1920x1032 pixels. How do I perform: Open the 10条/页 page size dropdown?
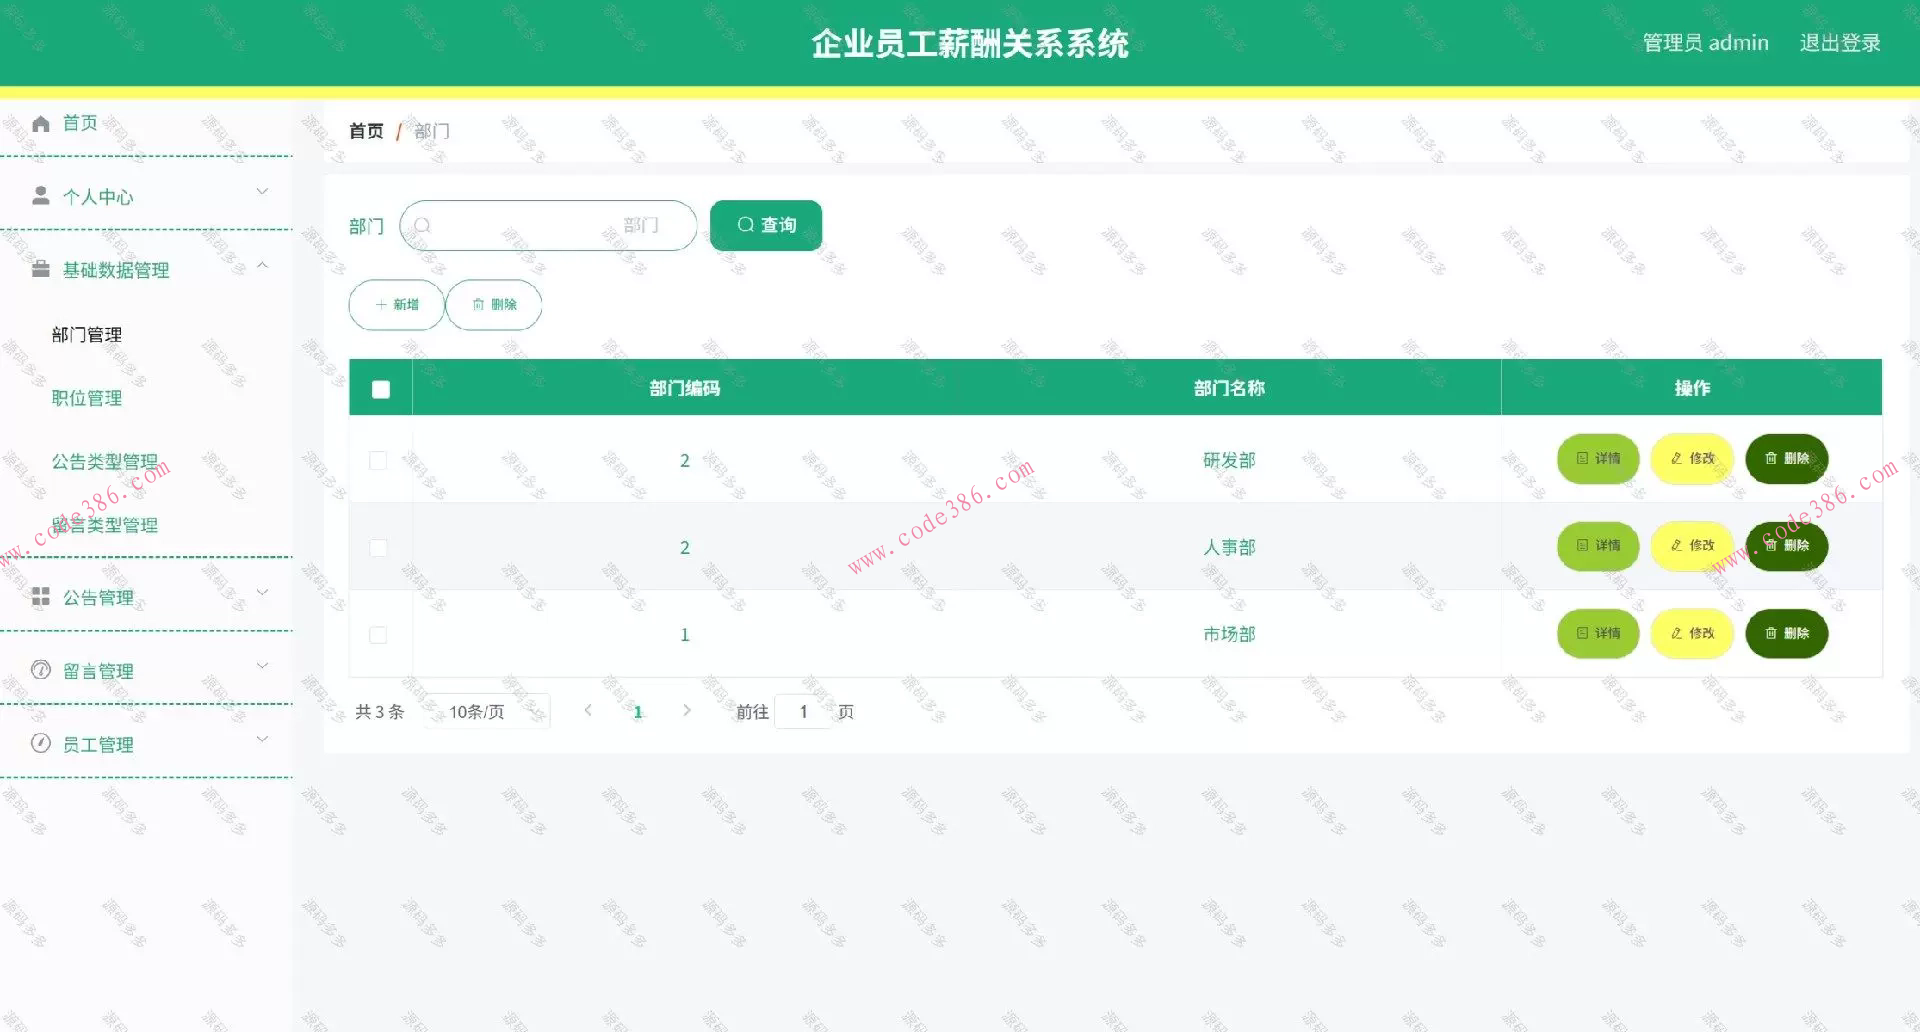[x=487, y=711]
